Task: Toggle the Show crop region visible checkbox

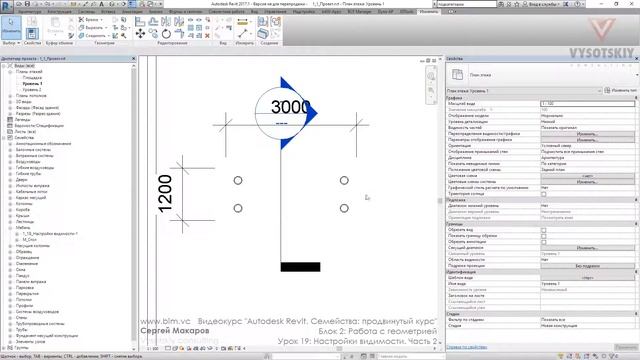Action: pos(544,236)
